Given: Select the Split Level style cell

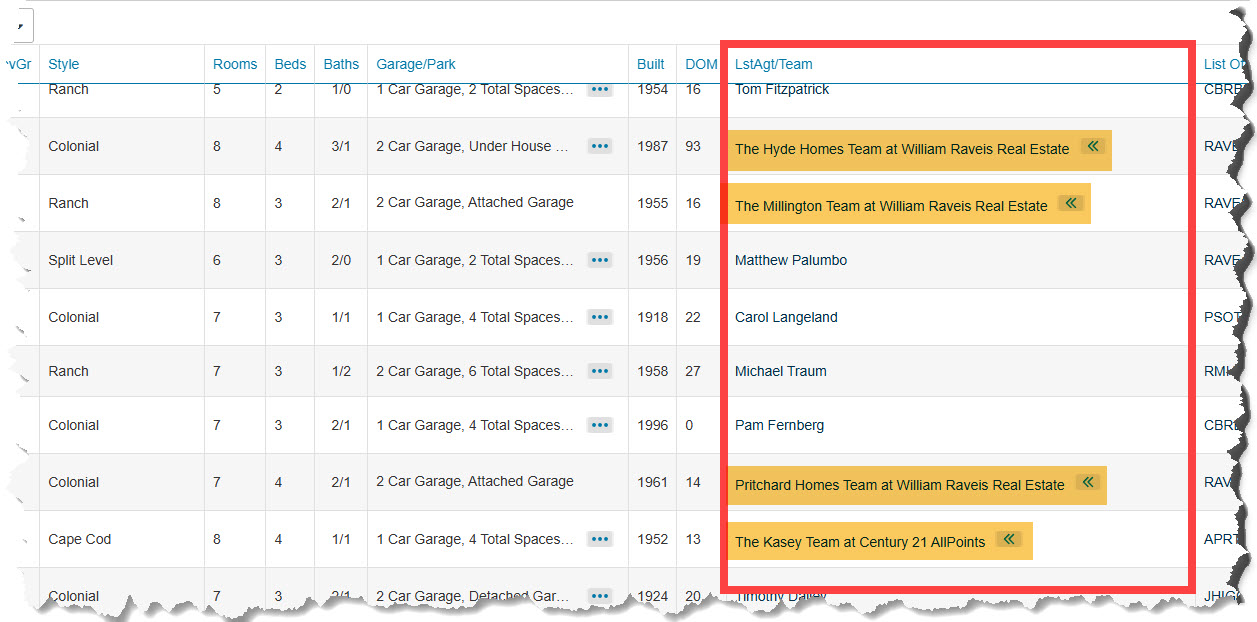Looking at the screenshot, I should tap(81, 260).
